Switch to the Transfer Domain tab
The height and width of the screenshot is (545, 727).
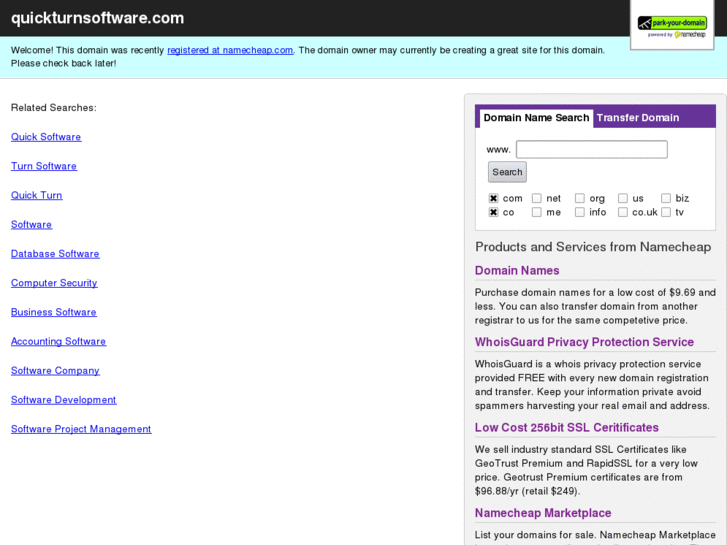coord(638,118)
